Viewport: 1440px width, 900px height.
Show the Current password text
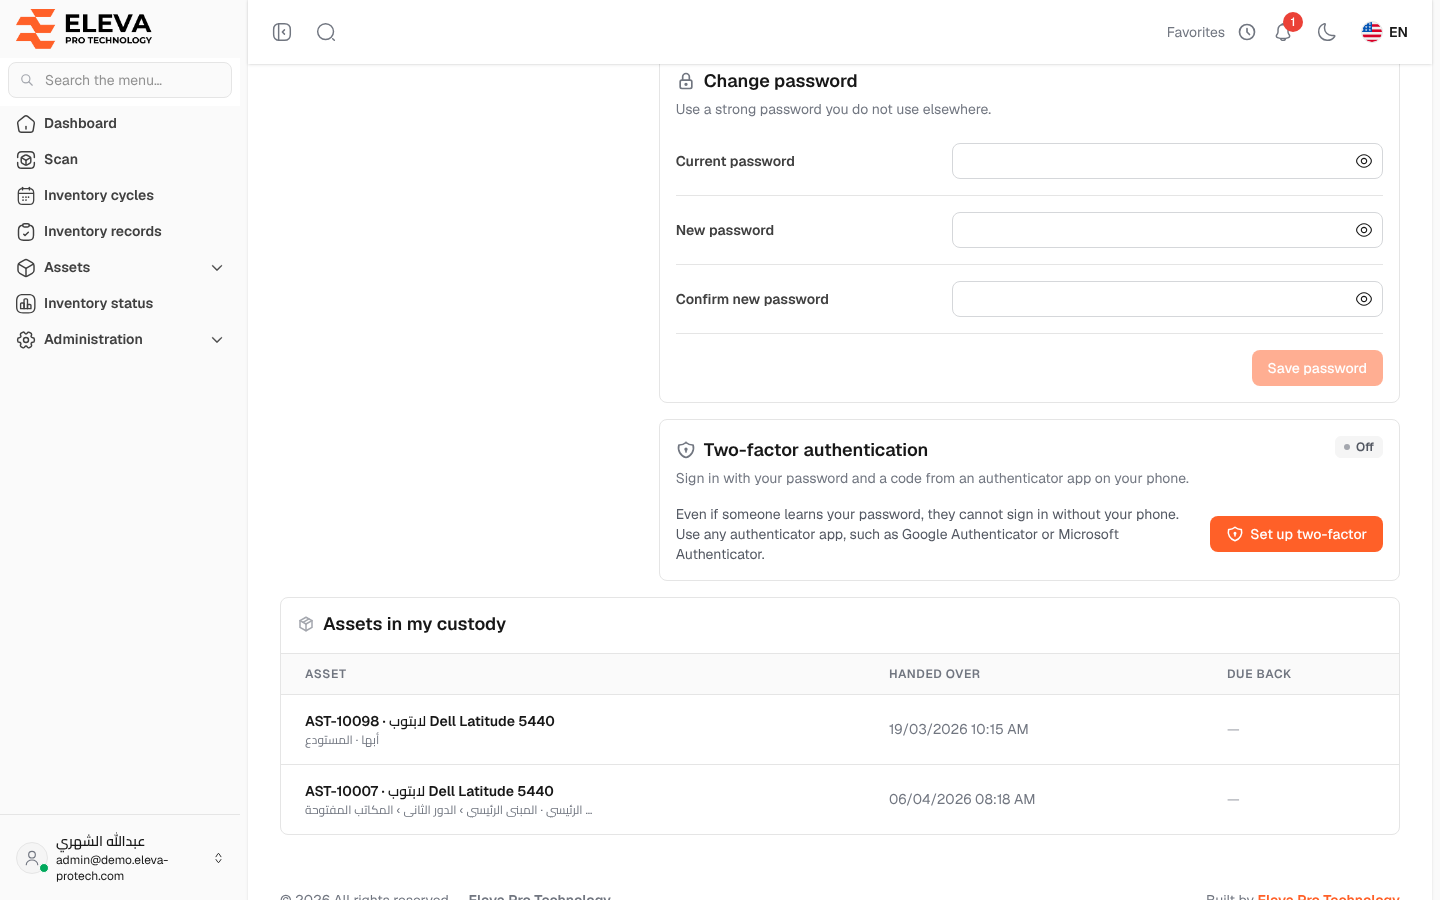pyautogui.click(x=1364, y=161)
